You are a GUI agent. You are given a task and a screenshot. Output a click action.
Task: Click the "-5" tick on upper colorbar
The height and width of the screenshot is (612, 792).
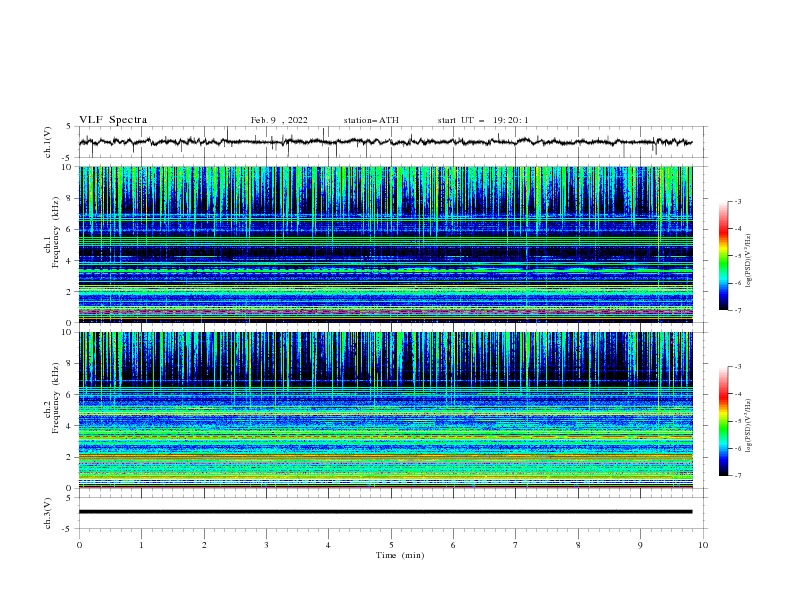[737, 256]
